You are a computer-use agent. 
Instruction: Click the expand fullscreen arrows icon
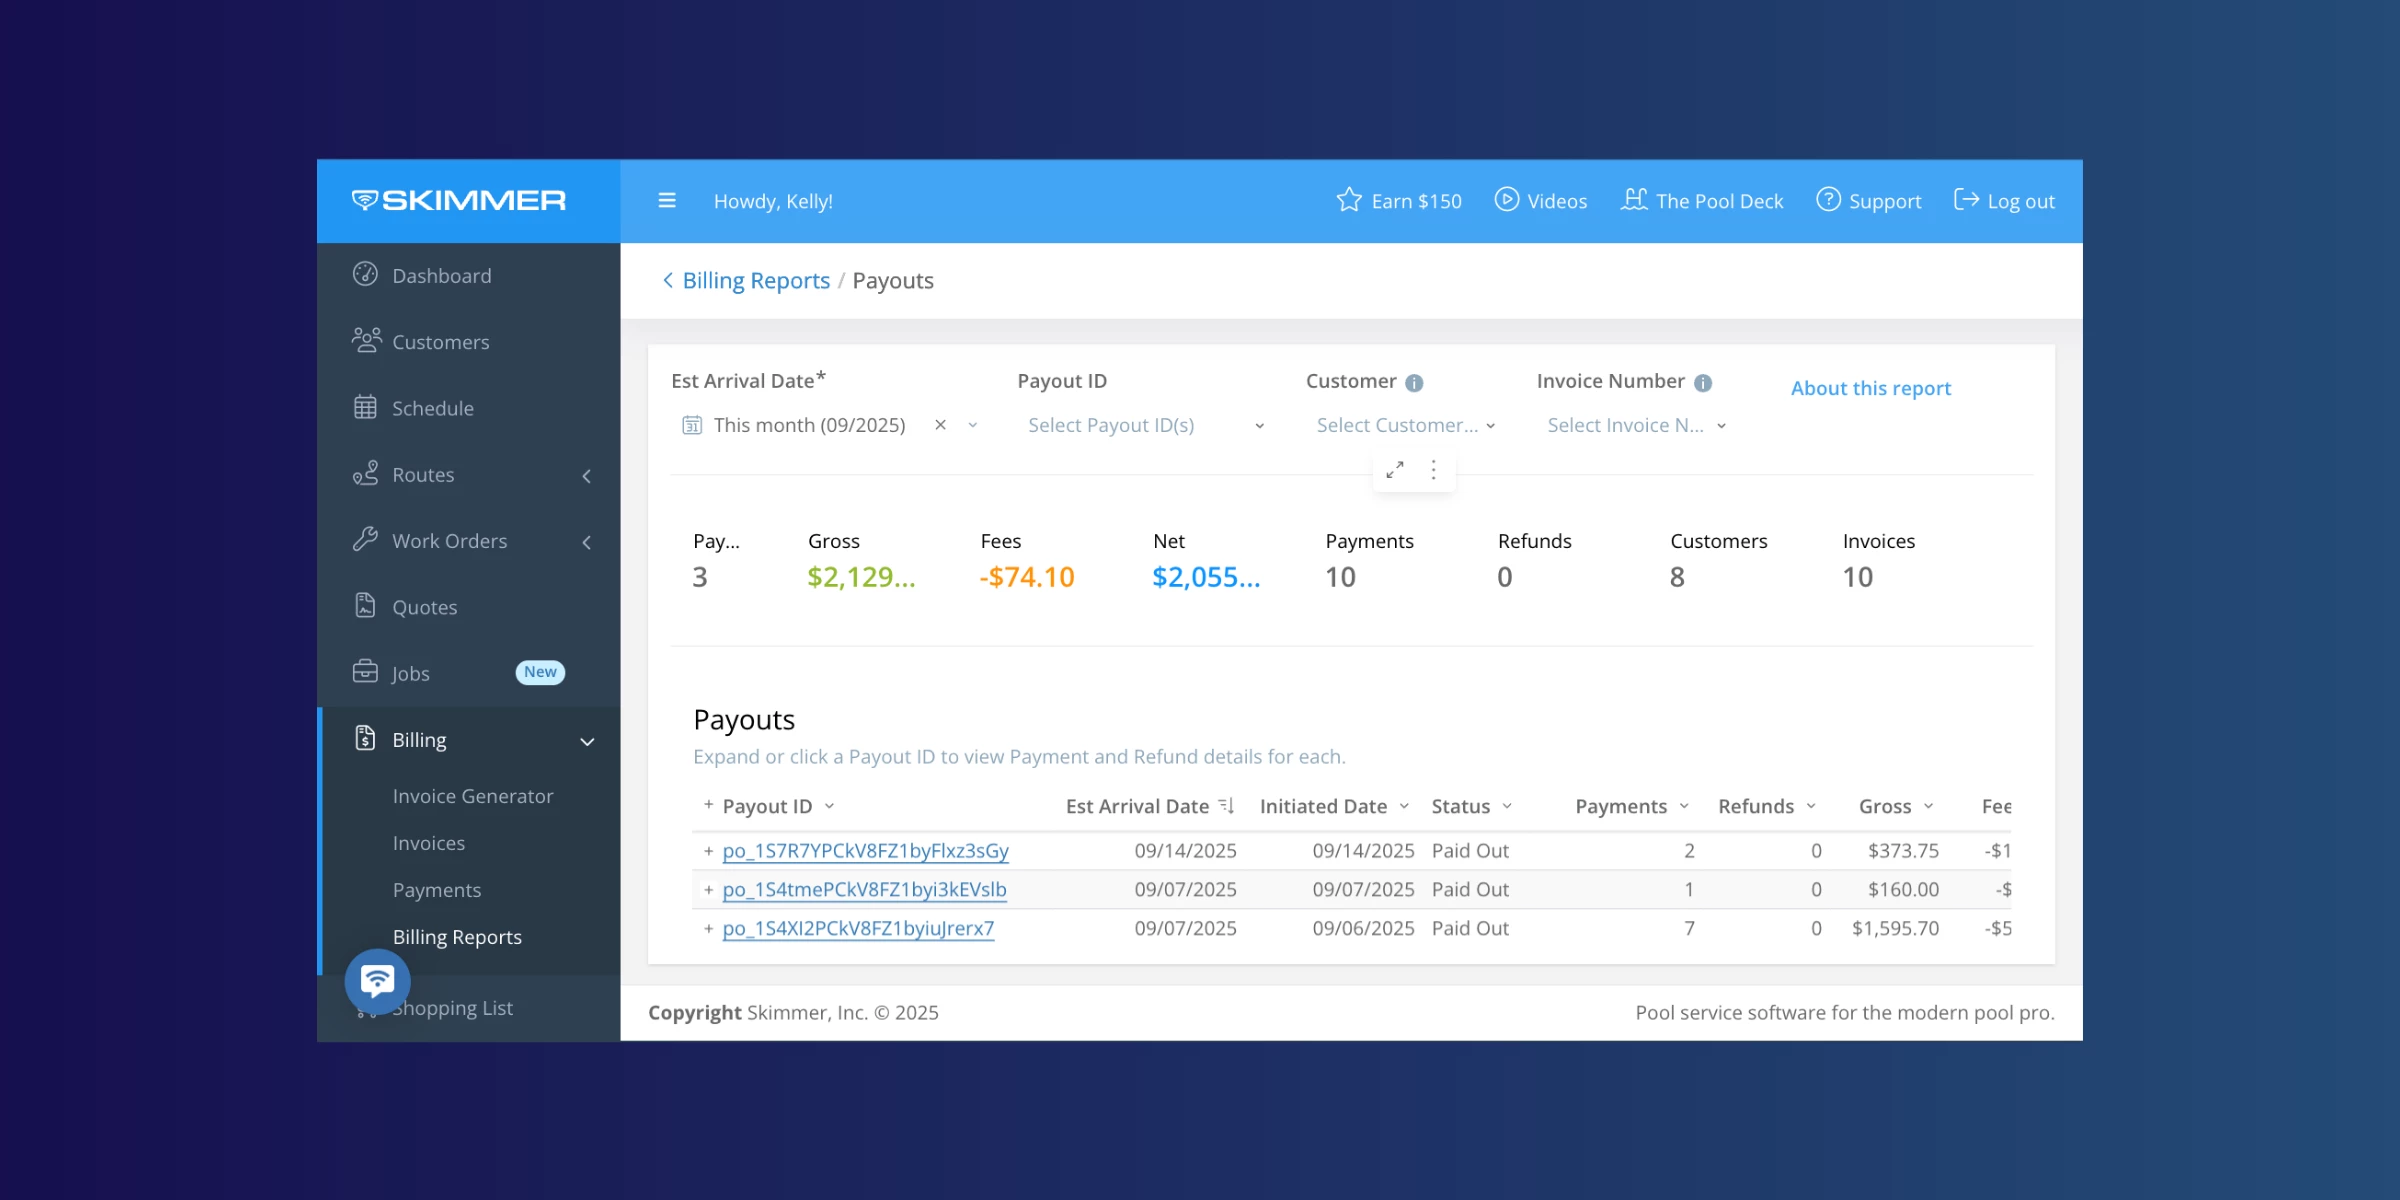coord(1395,470)
